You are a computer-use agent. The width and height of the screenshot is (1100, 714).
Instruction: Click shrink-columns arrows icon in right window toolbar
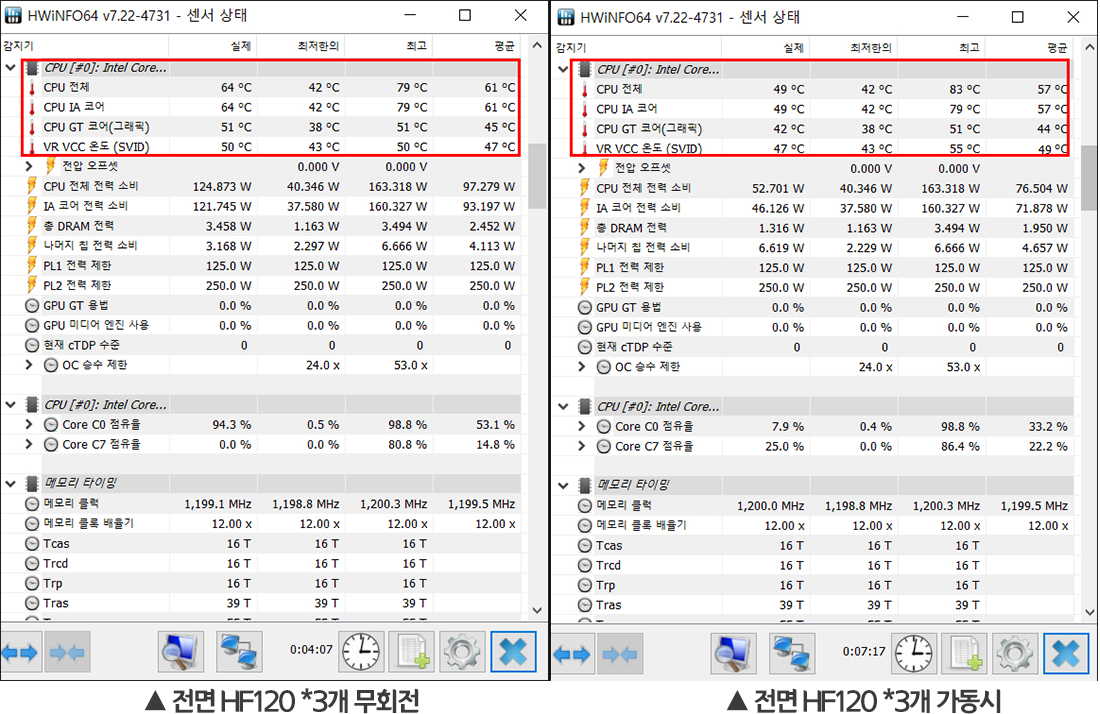[619, 654]
